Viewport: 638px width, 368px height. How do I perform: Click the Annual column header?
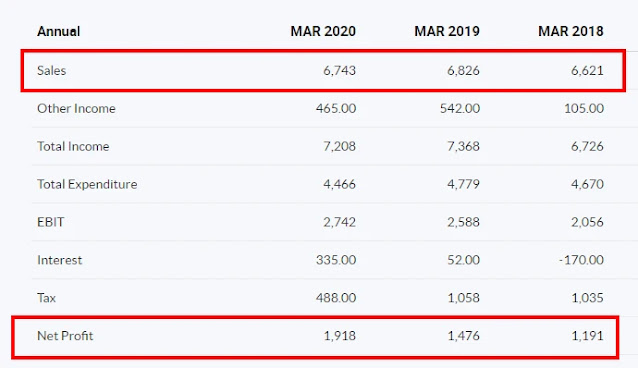(59, 31)
